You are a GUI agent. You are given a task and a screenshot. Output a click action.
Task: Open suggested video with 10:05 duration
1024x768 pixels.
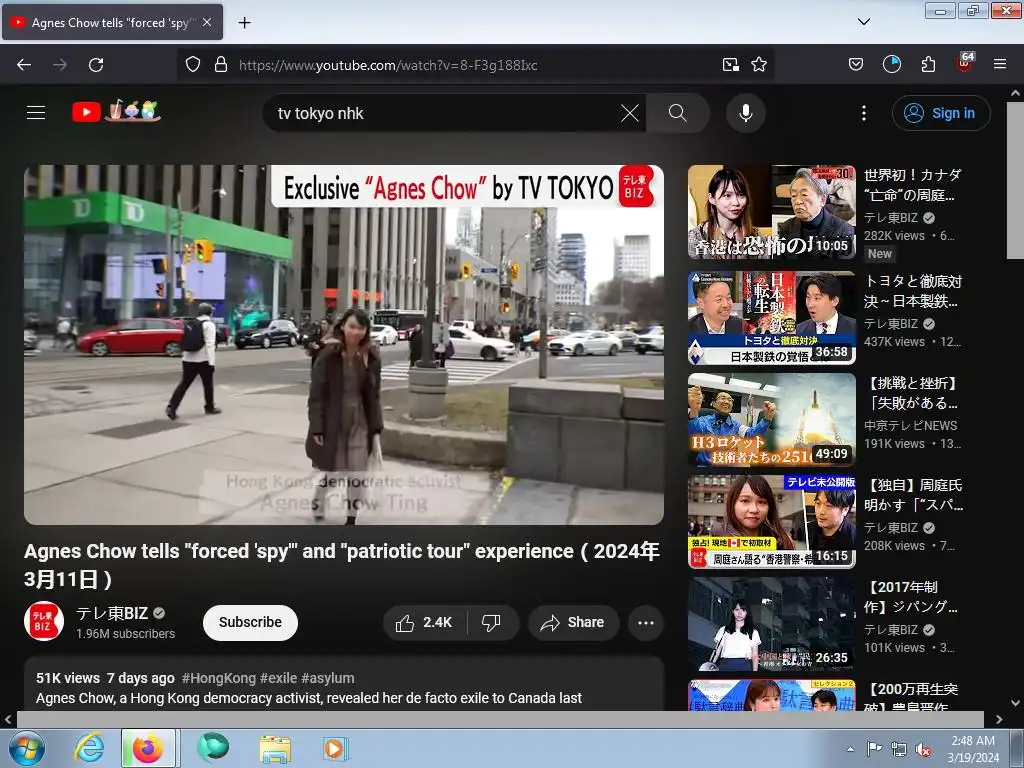(x=771, y=212)
